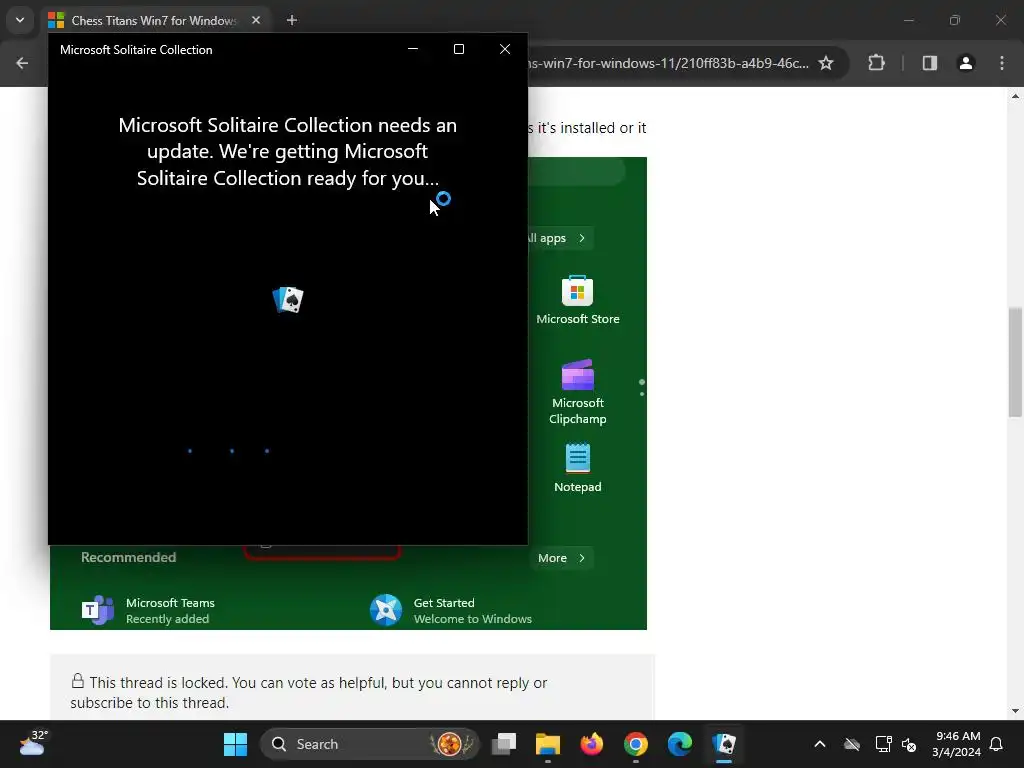Click the Microsoft Teams recommended item
The image size is (1024, 768).
tap(149, 610)
